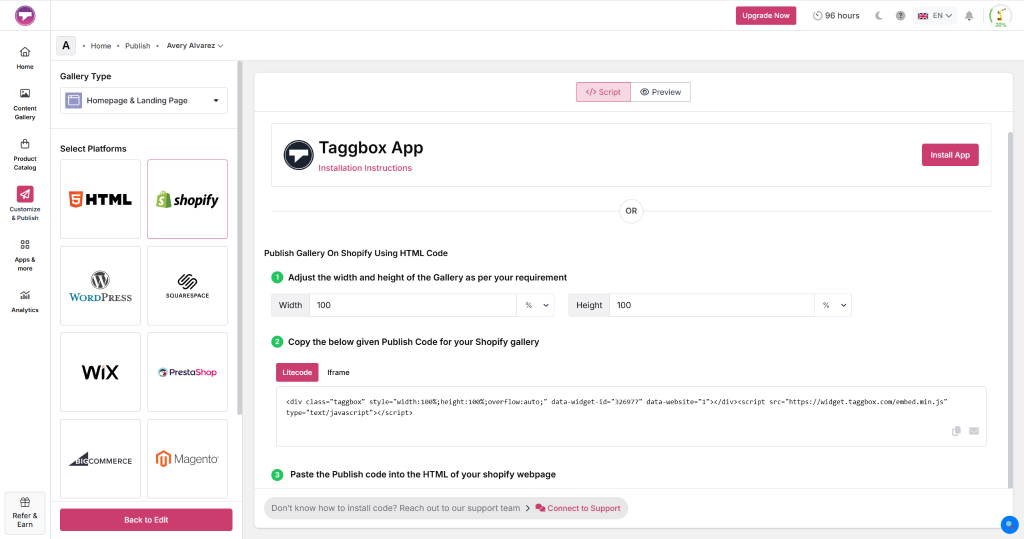The height and width of the screenshot is (539, 1024).
Task: Select the Squarespace platform tile
Action: pos(187,286)
